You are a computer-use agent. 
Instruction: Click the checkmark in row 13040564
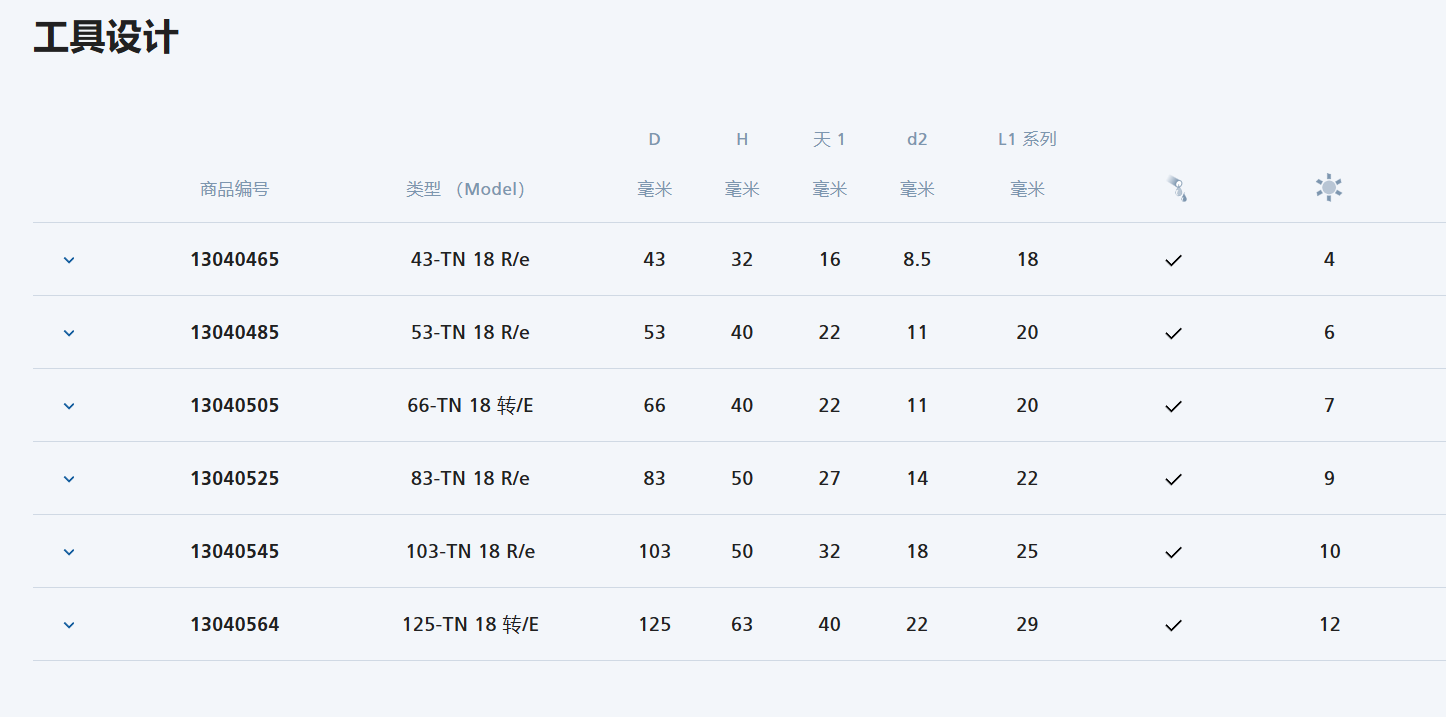coord(1174,625)
